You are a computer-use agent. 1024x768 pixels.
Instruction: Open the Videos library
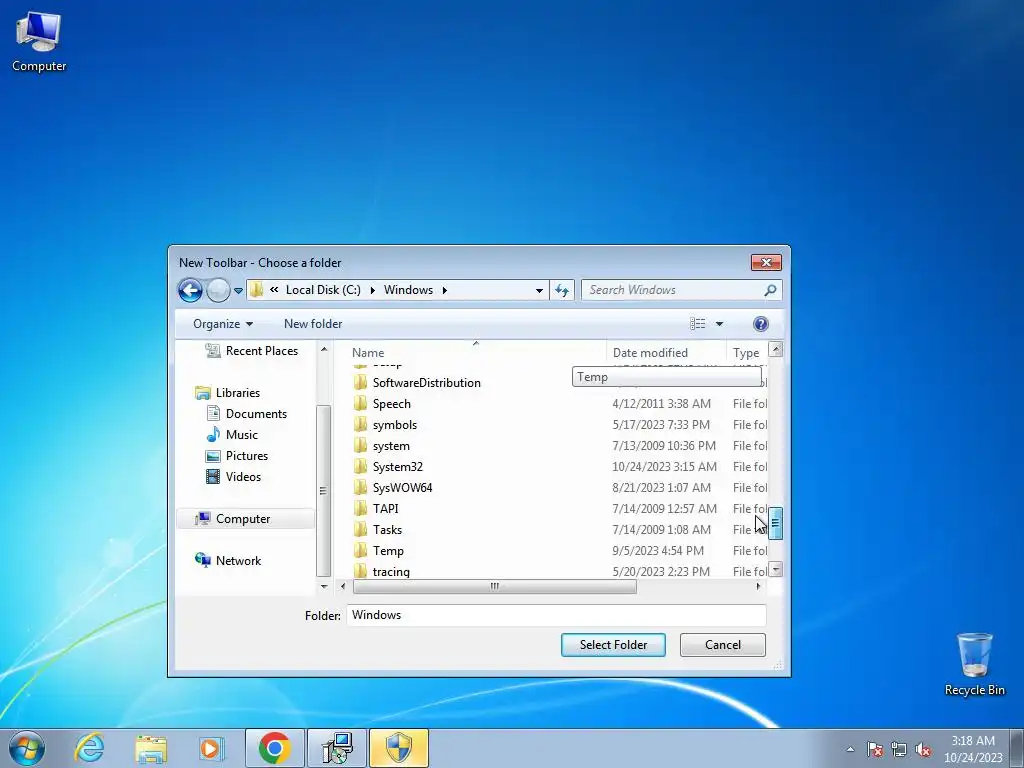(234, 477)
